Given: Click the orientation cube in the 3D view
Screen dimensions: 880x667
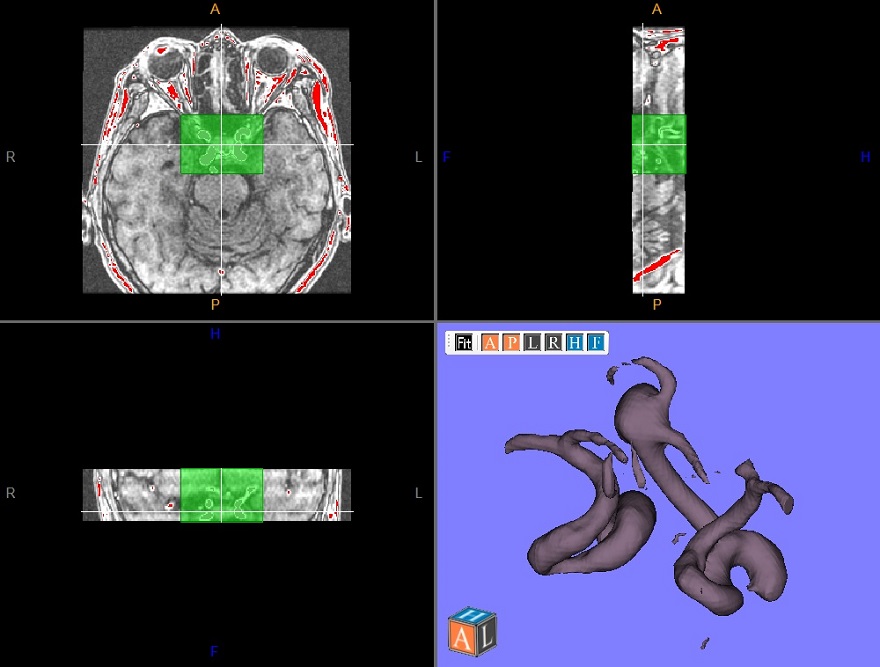Looking at the screenshot, I should tap(472, 631).
